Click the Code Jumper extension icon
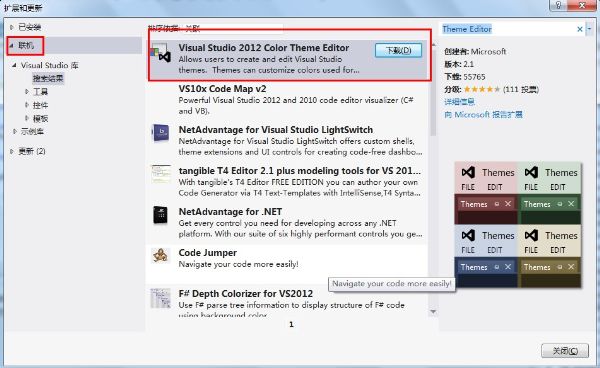Image resolution: width=600 pixels, height=368 pixels. pyautogui.click(x=160, y=256)
